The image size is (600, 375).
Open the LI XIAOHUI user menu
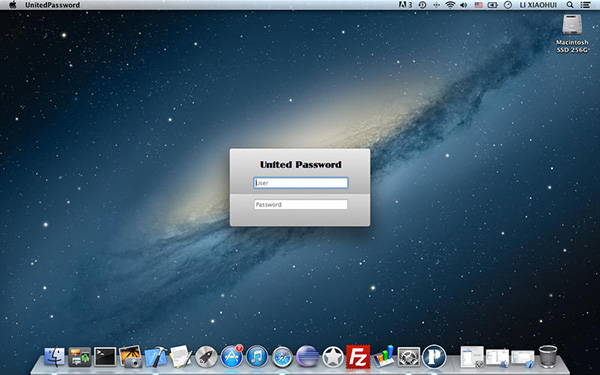pos(538,5)
